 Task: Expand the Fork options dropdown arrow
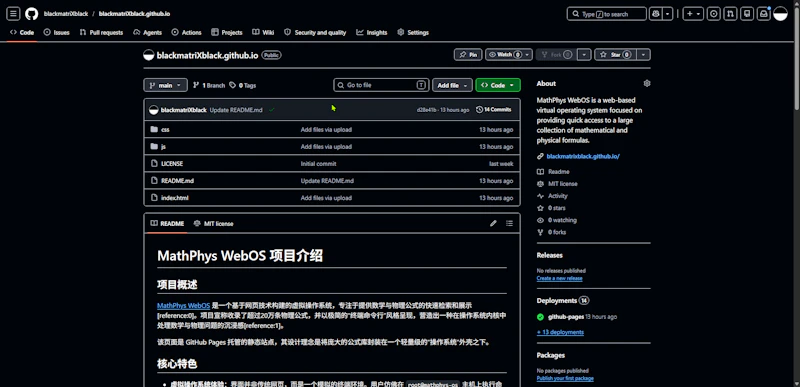point(585,55)
